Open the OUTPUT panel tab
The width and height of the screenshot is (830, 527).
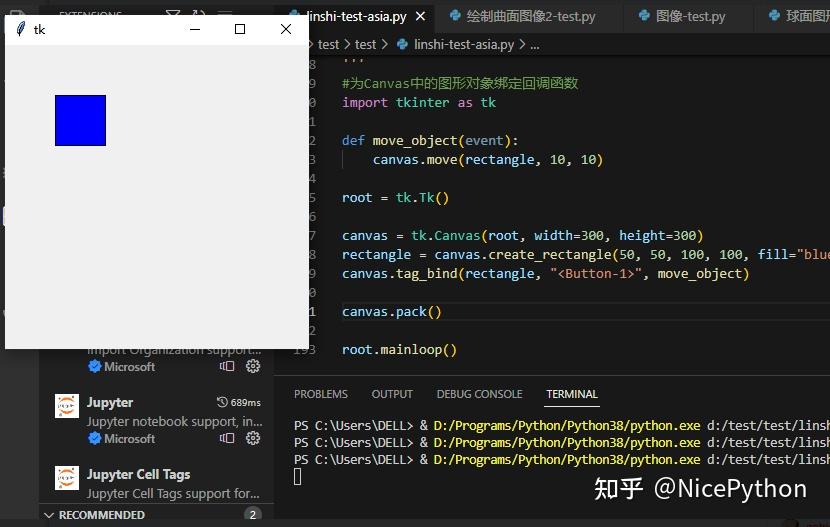coord(392,394)
